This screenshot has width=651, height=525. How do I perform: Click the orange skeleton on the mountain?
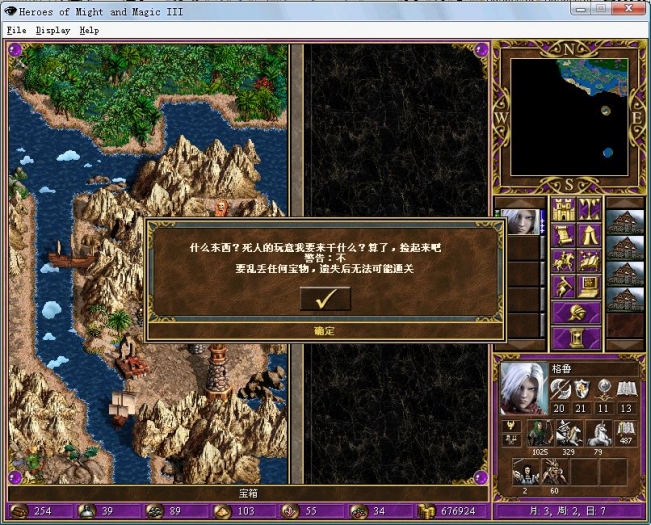[x=221, y=208]
